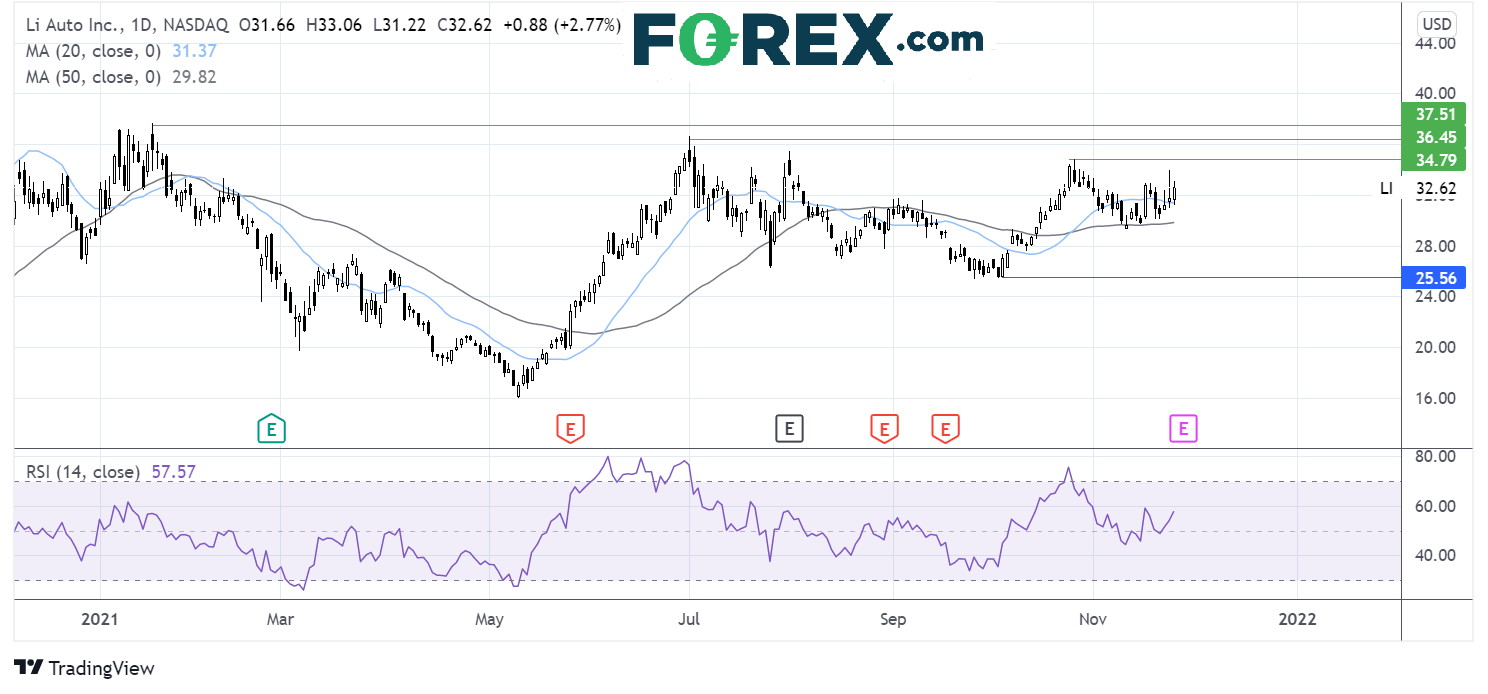1488x694 pixels.
Task: Click 40.00 on the RSI axis
Action: click(1435, 555)
